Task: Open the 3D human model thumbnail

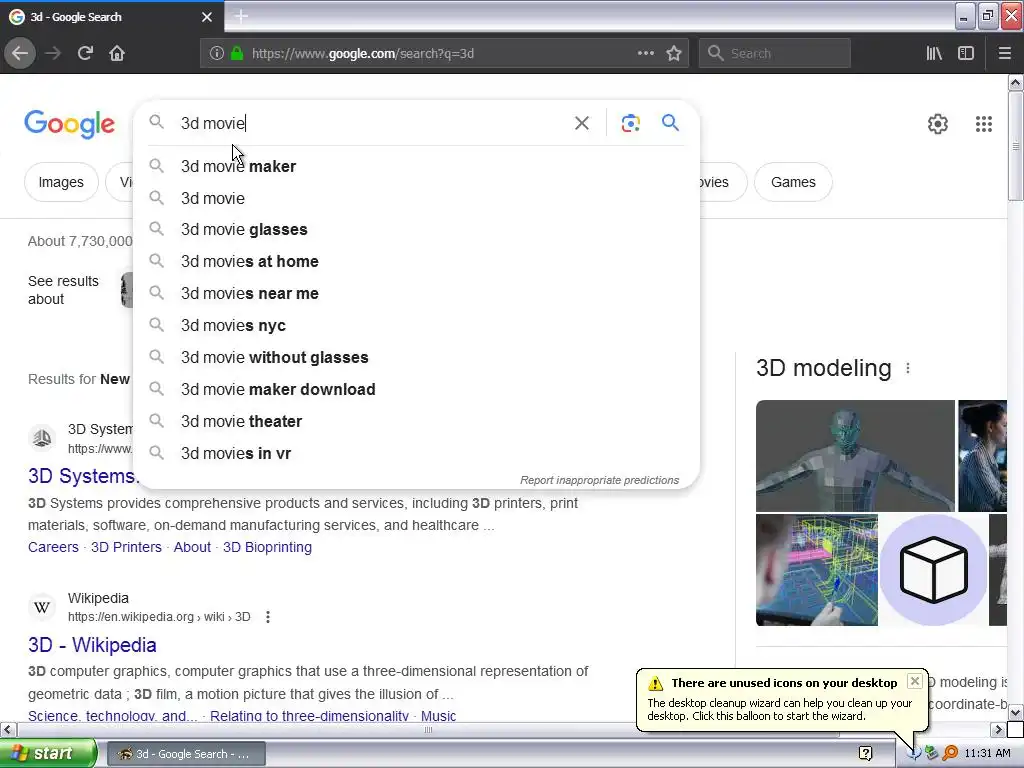Action: point(855,456)
